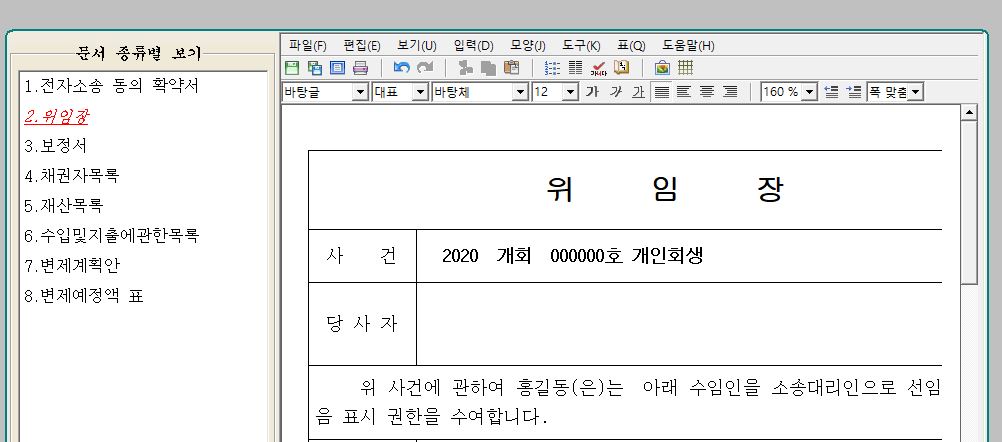Viewport: 1002px width, 442px height.
Task: Open the 표(Q) menu
Action: (631, 45)
